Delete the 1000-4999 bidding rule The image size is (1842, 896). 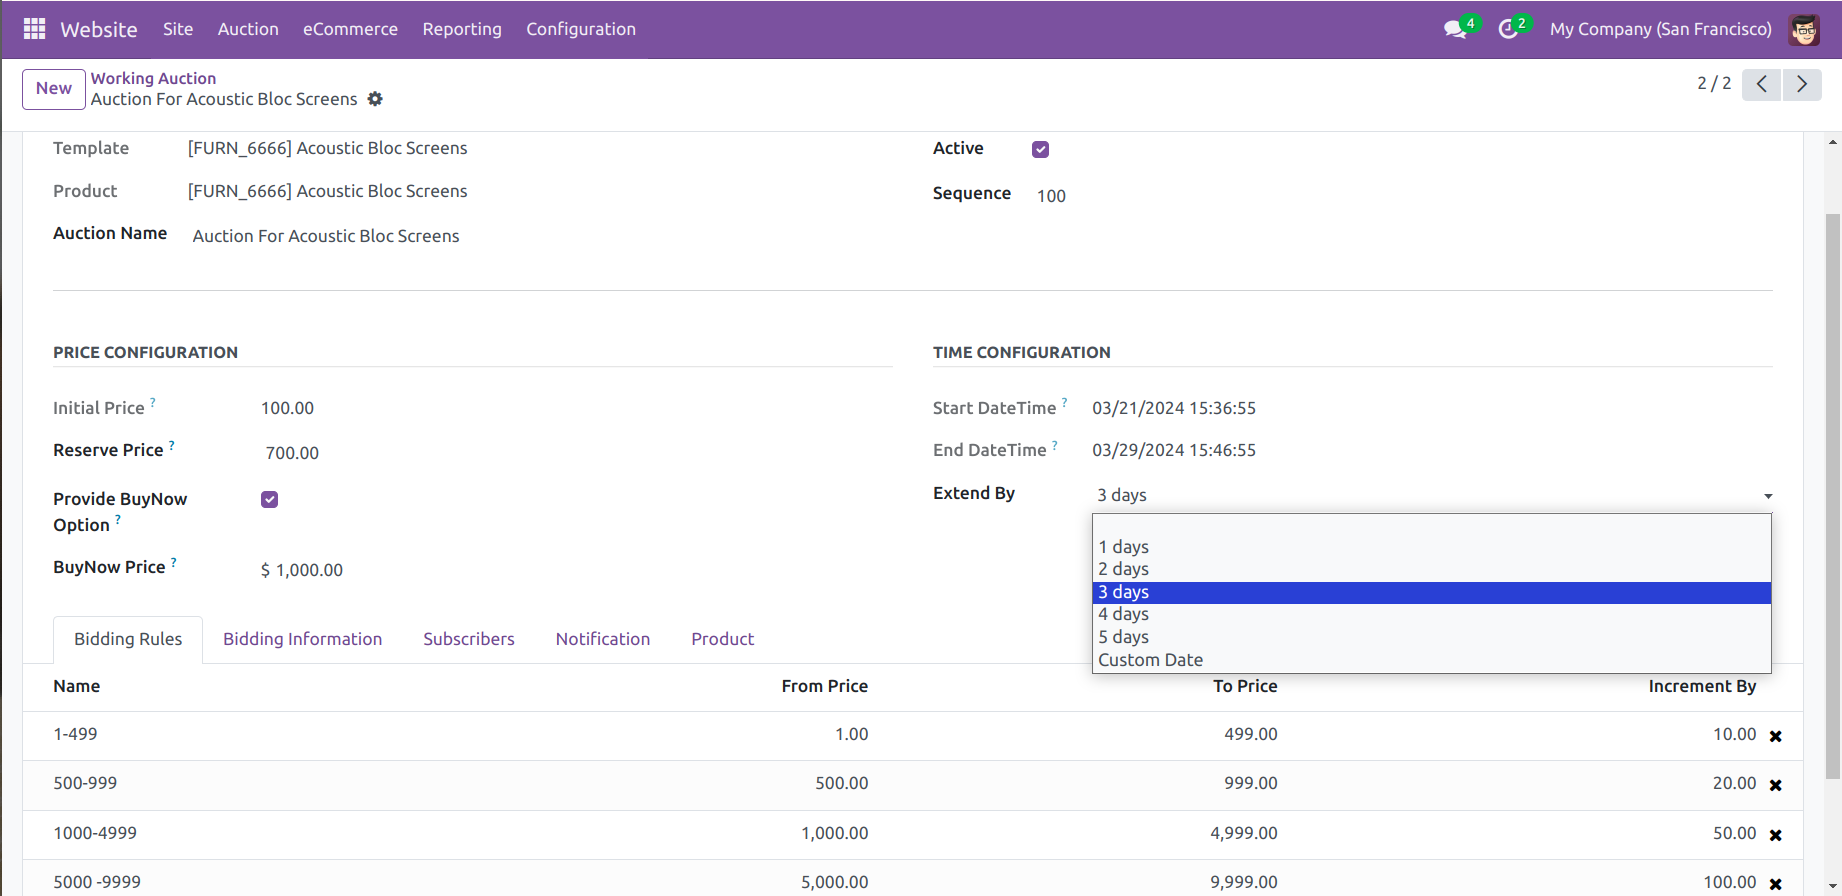pyautogui.click(x=1776, y=835)
